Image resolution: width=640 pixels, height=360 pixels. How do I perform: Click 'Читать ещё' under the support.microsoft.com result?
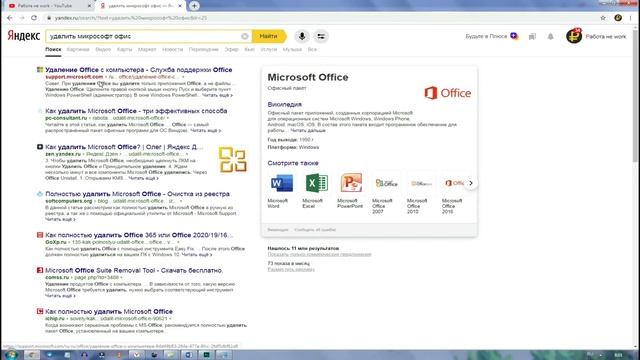[x=217, y=95]
